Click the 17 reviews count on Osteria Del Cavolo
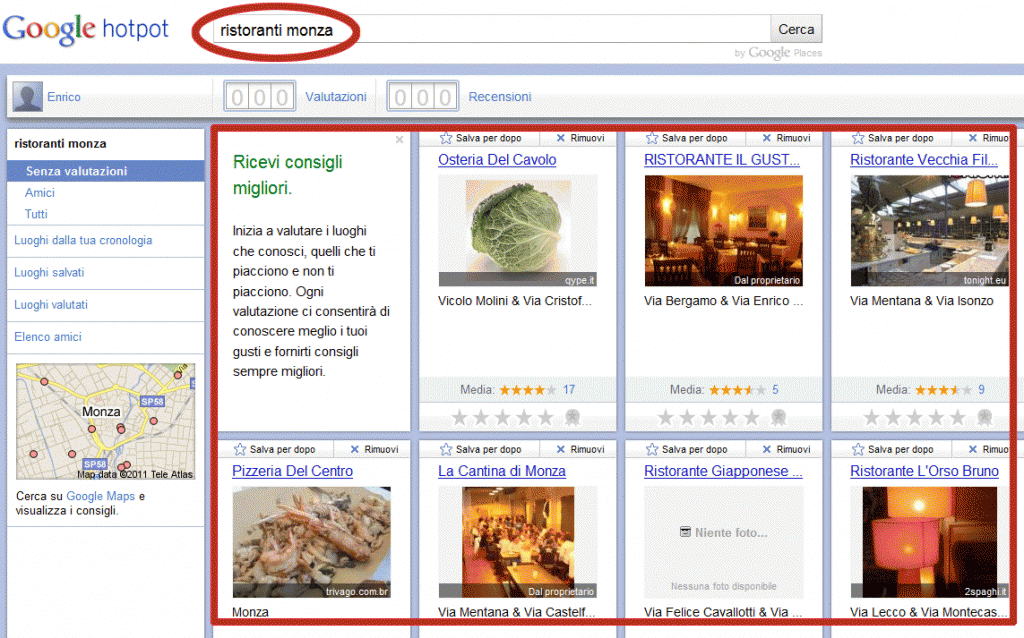This screenshot has height=638, width=1024. point(569,390)
